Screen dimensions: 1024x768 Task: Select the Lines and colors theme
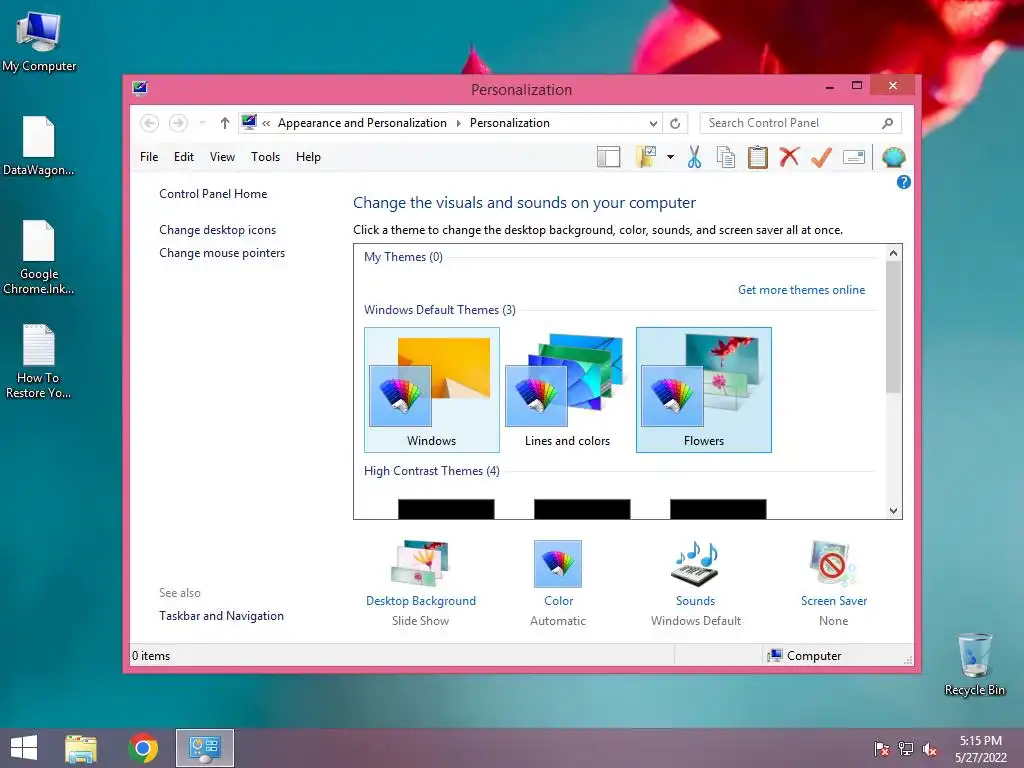click(568, 390)
